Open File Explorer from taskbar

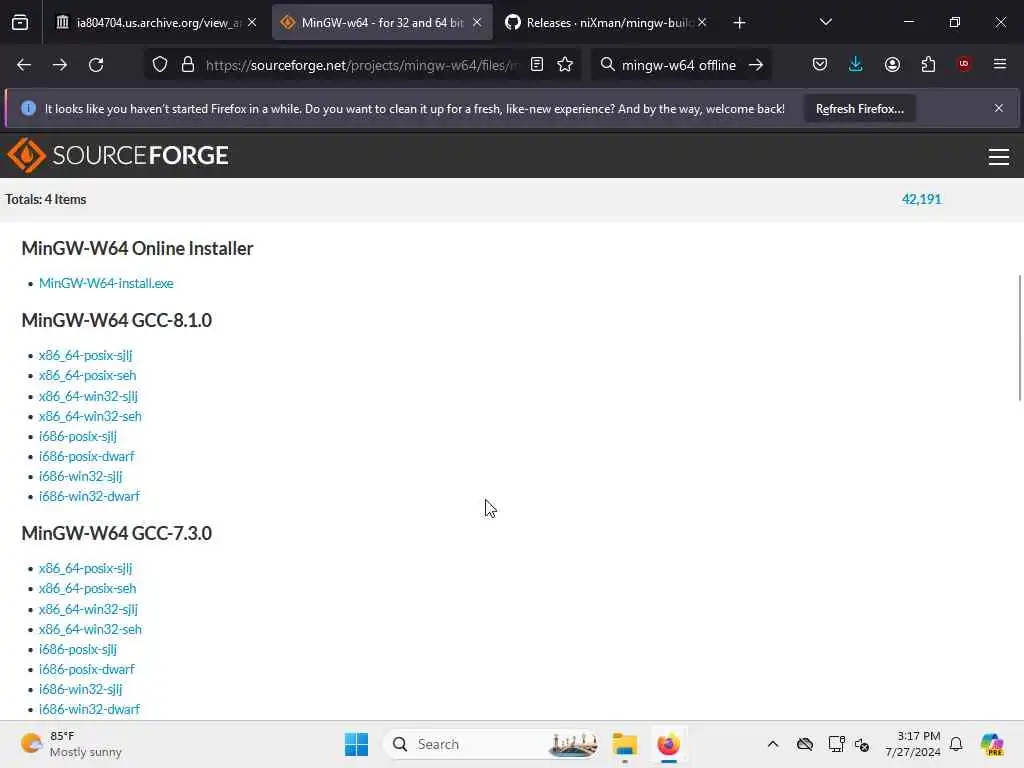coord(624,744)
